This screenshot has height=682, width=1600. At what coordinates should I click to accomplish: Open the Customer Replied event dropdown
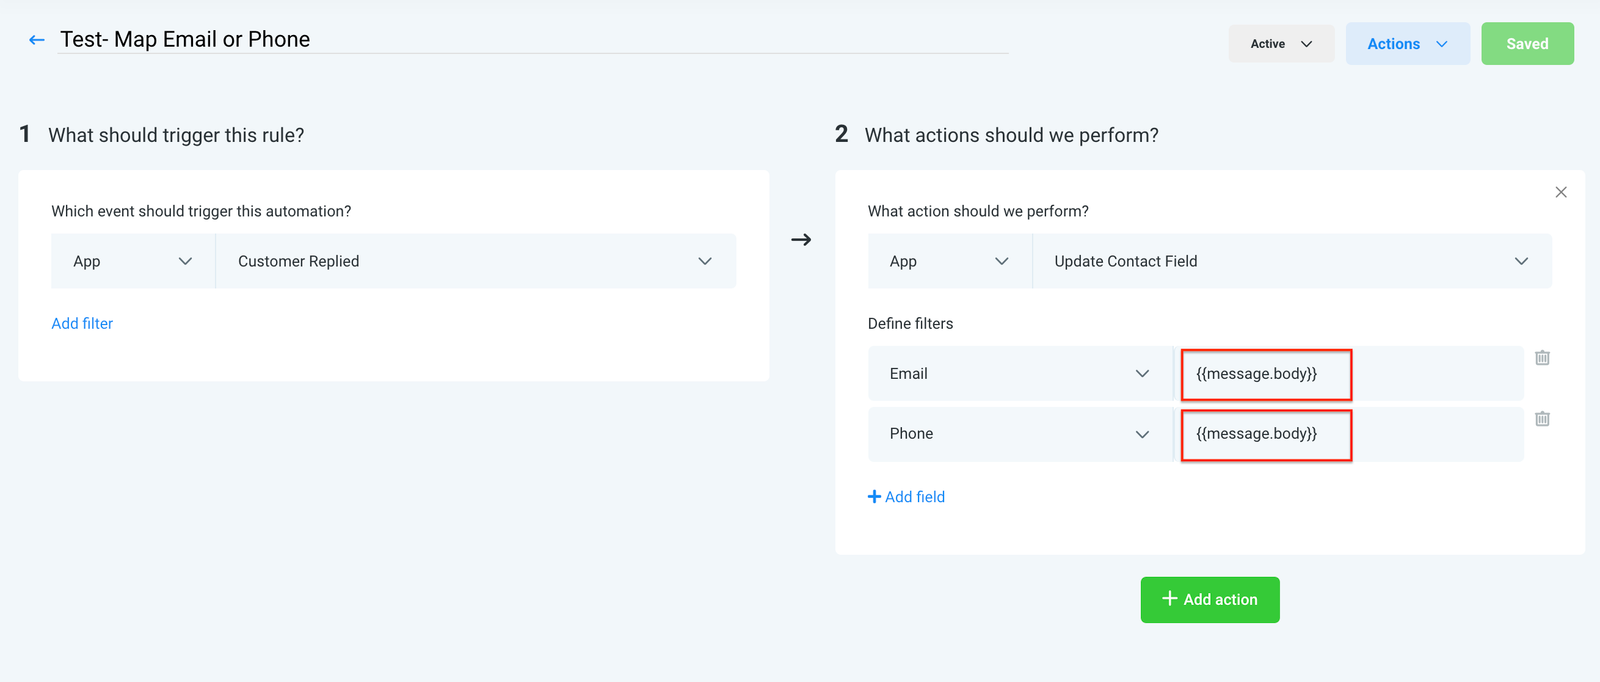[x=475, y=261]
